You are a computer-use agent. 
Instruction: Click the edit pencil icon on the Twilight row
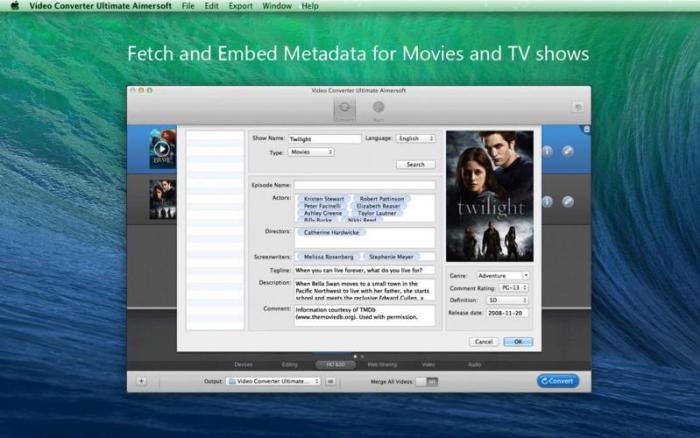point(567,202)
